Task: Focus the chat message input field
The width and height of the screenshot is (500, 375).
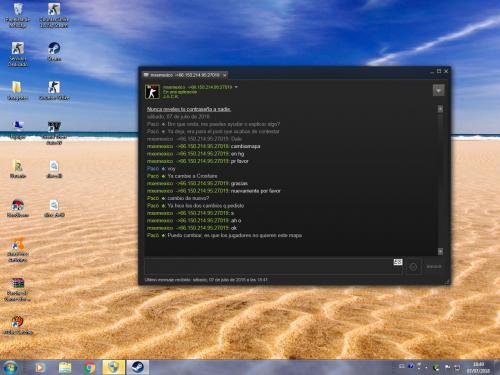Action: [269, 267]
